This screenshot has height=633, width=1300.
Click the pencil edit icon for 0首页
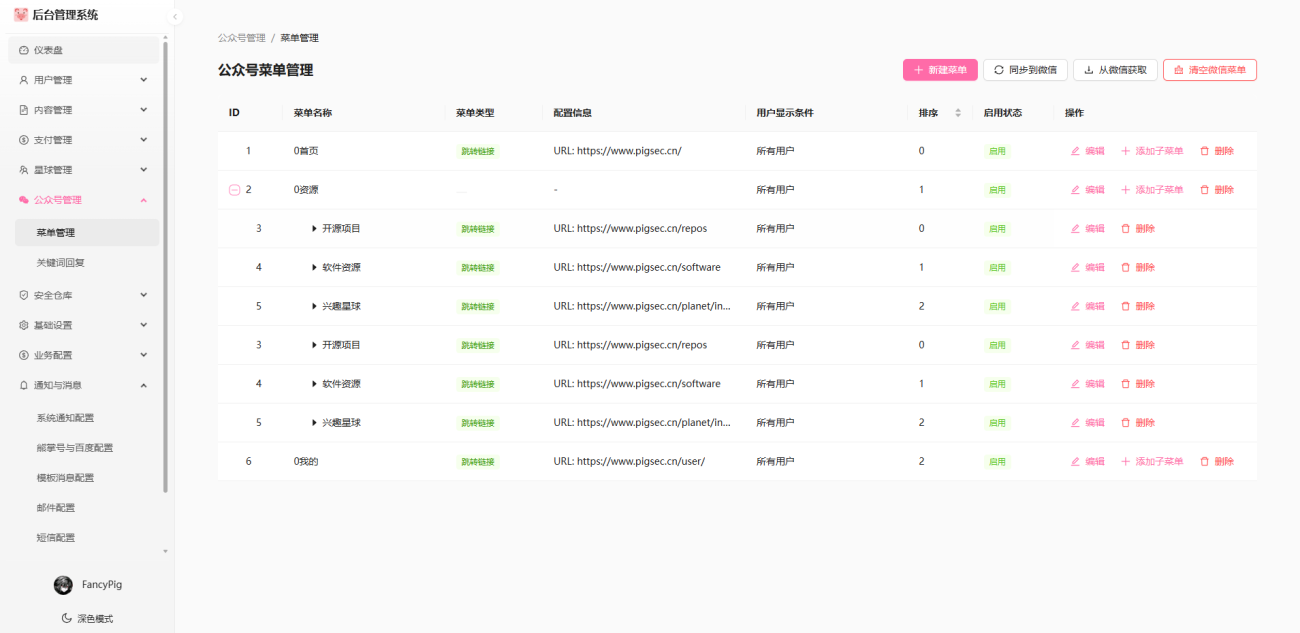pos(1075,151)
